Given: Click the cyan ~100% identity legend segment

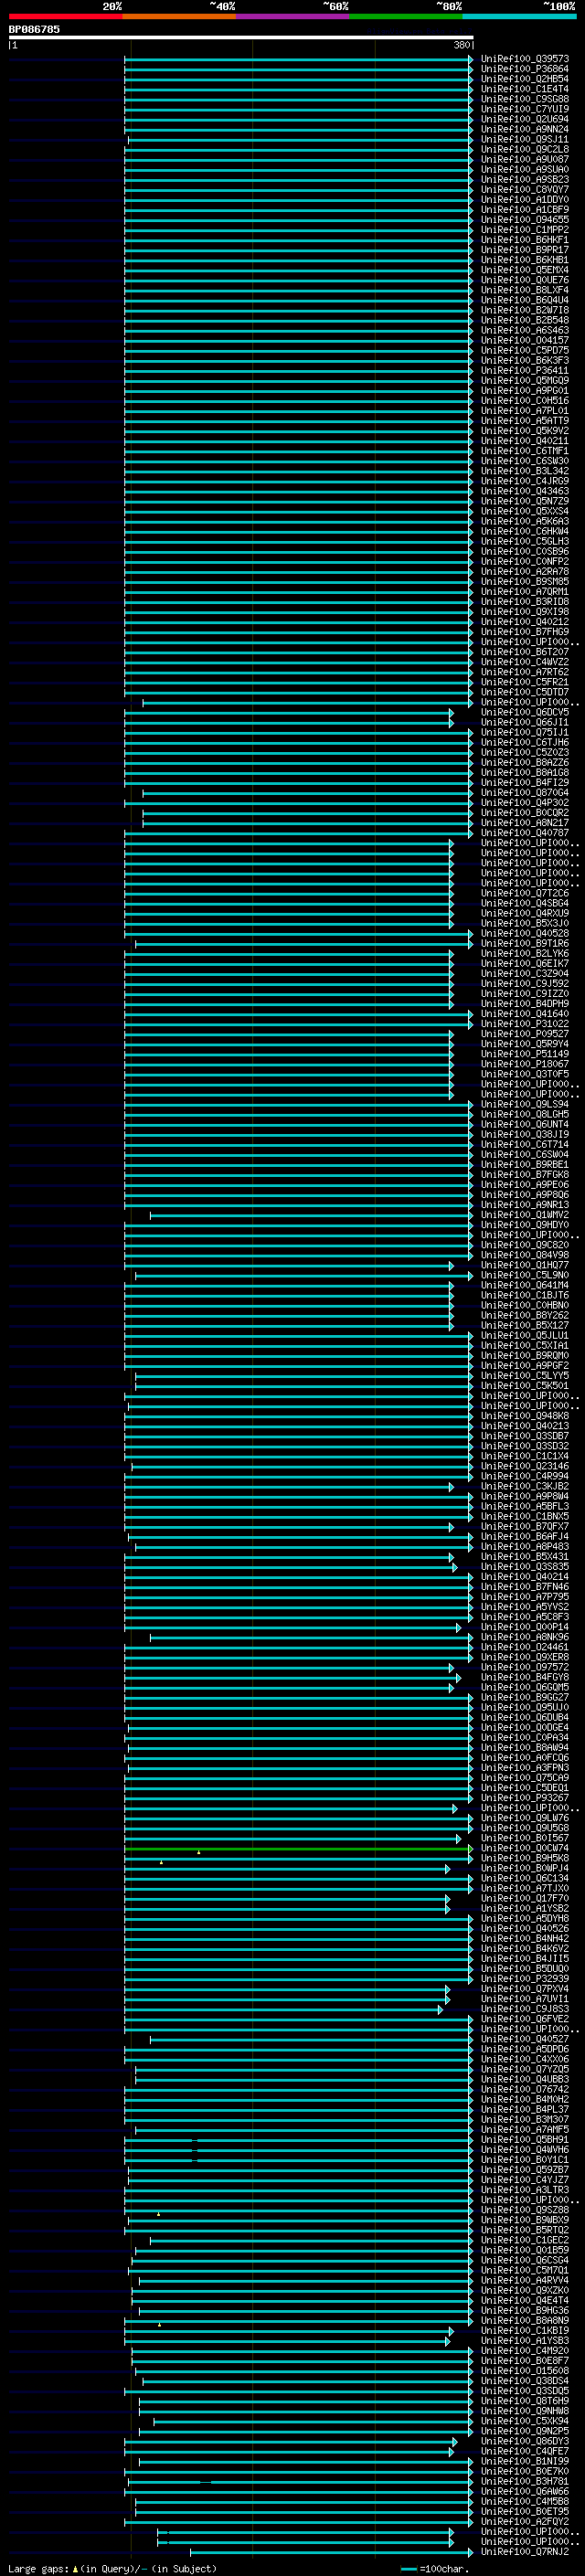Looking at the screenshot, I should pos(519,16).
